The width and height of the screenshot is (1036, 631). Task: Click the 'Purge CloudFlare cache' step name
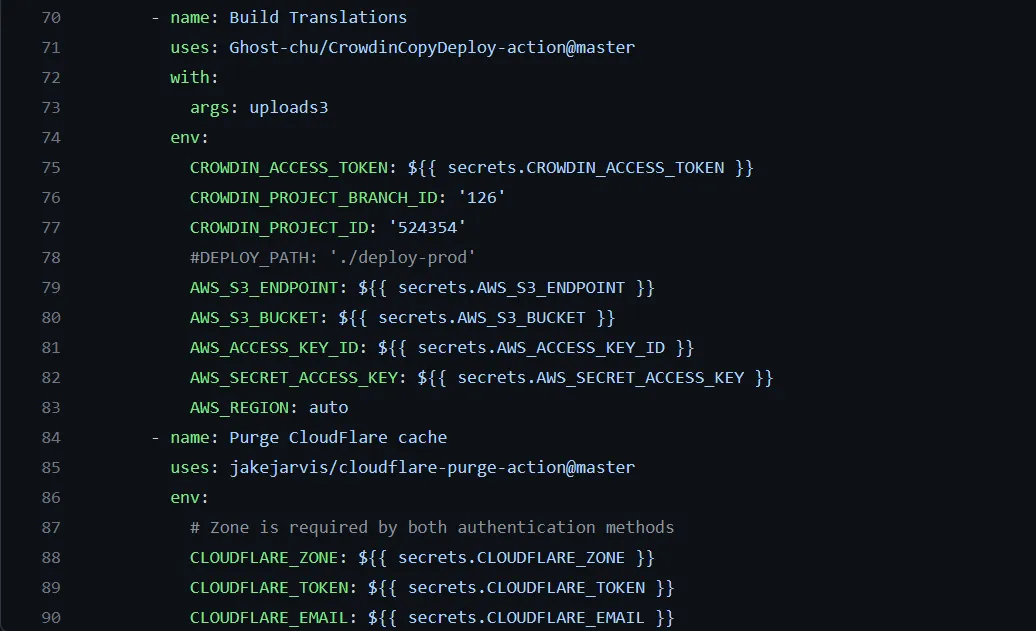337,437
